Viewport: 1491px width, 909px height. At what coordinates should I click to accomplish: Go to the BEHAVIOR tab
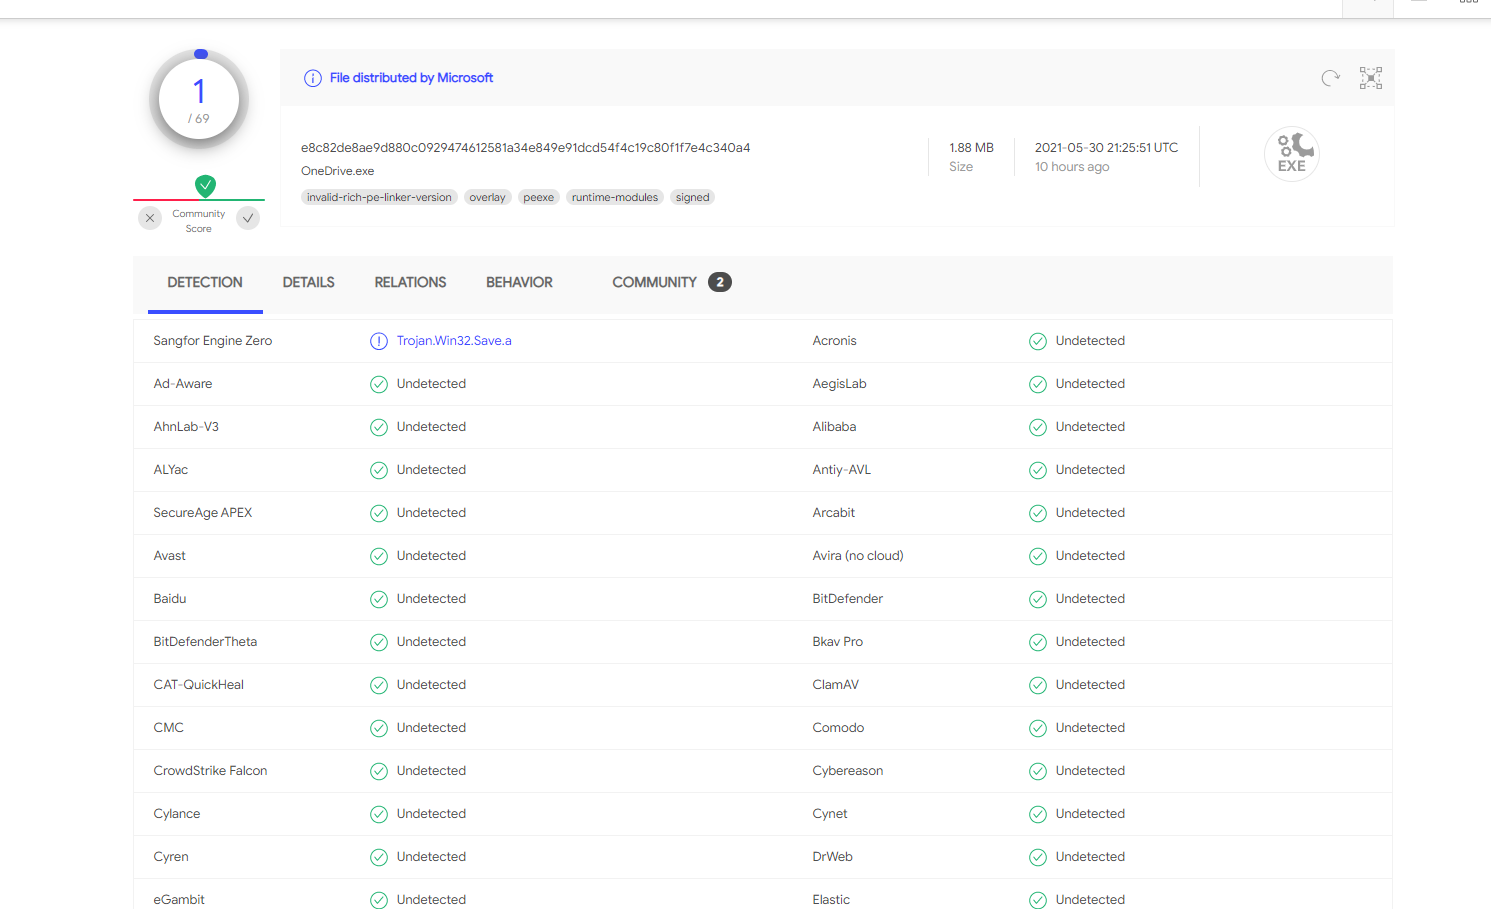pos(519,283)
